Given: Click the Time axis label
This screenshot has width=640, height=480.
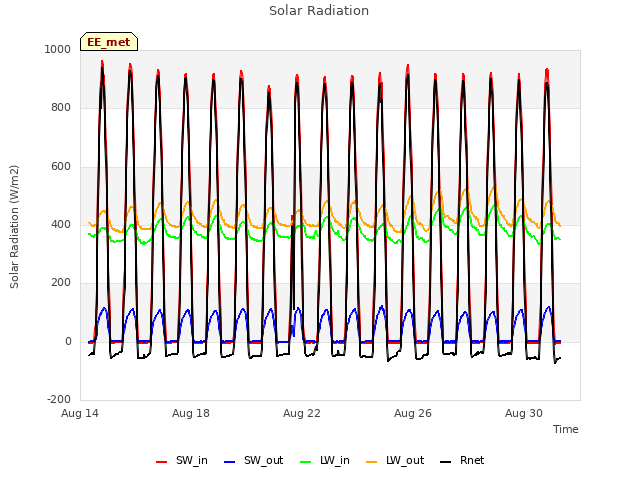Looking at the screenshot, I should pyautogui.click(x=565, y=429).
